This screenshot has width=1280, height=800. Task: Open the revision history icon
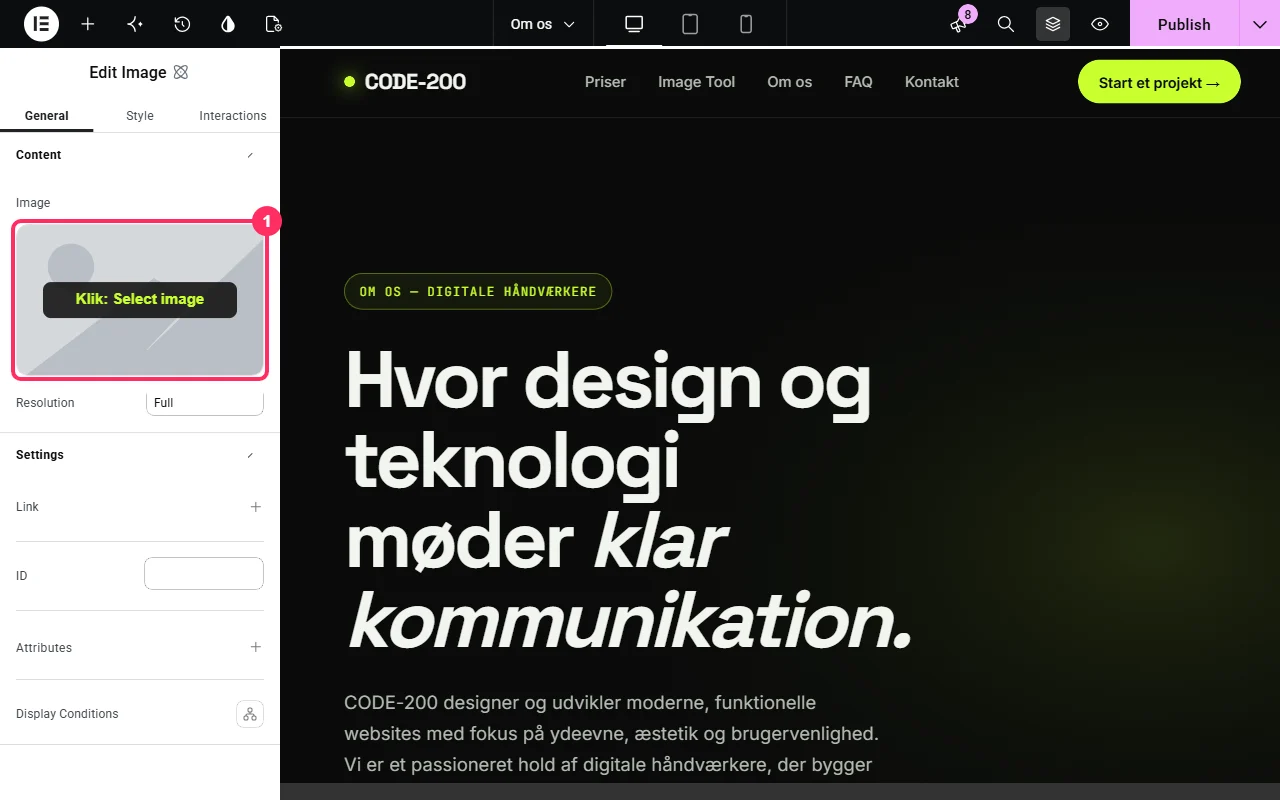pyautogui.click(x=182, y=24)
